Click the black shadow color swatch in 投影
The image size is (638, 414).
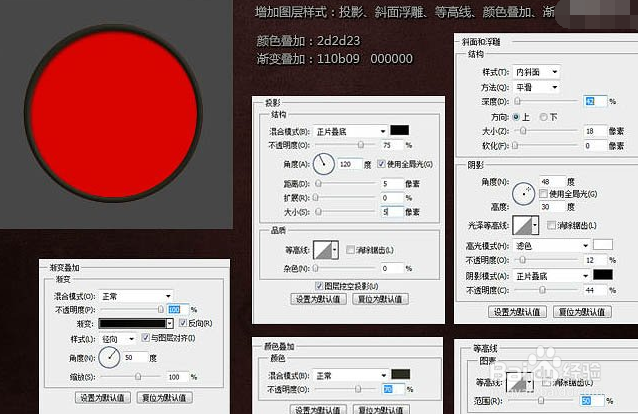[400, 130]
